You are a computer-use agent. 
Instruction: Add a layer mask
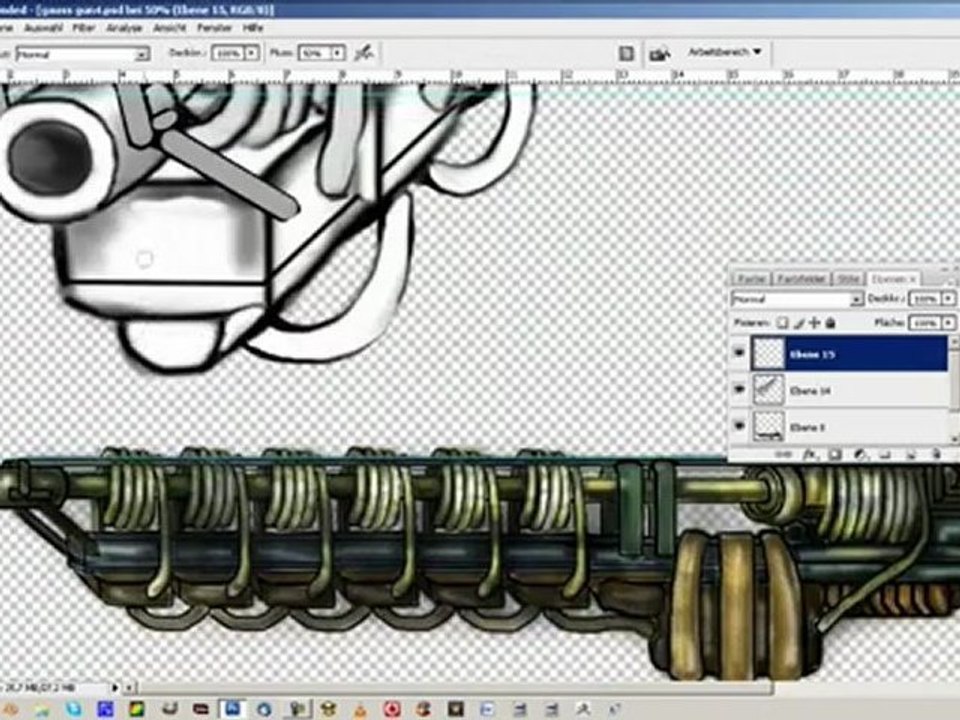click(835, 454)
